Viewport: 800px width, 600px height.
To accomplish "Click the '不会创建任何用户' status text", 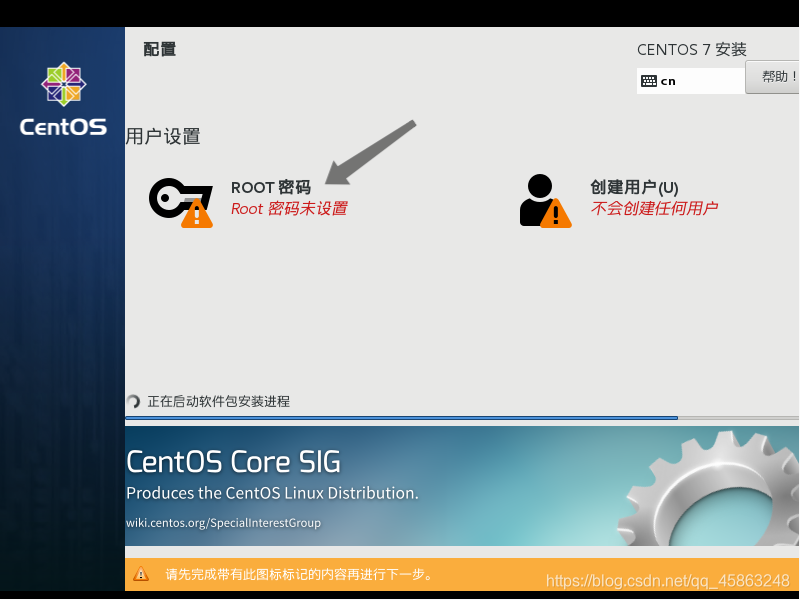I will click(x=654, y=208).
